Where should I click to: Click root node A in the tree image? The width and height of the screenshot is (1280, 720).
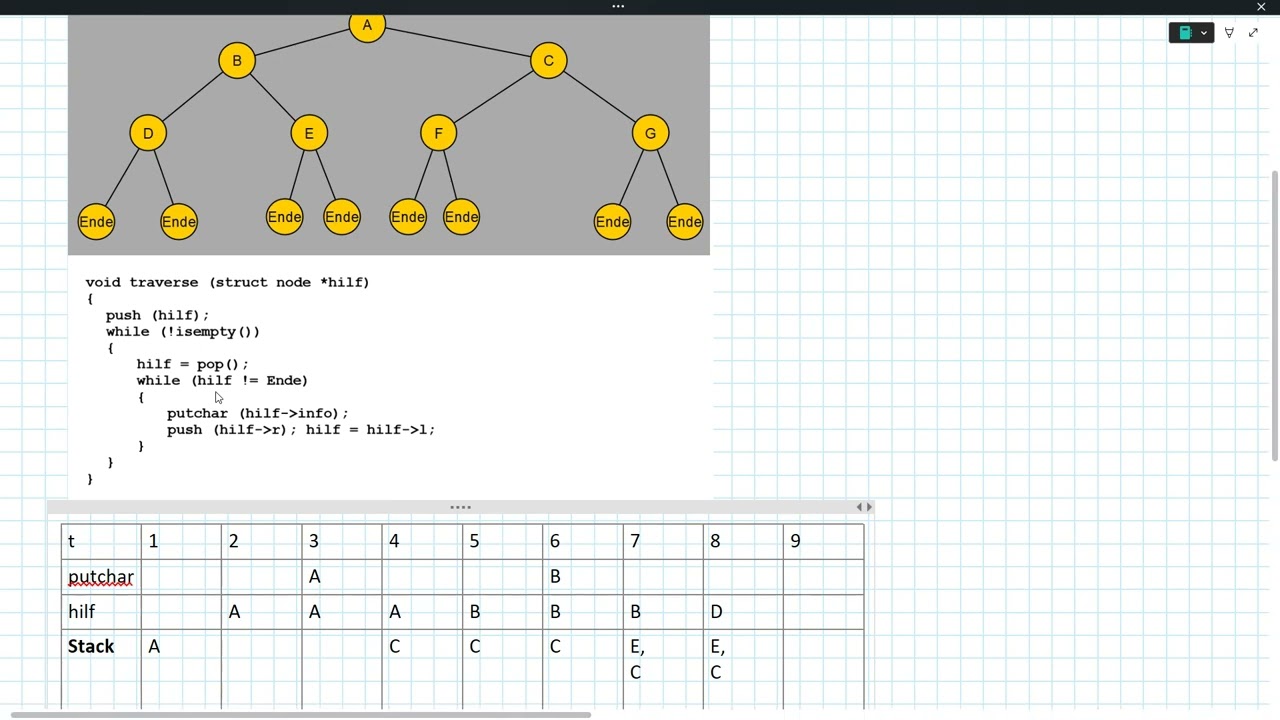367,25
